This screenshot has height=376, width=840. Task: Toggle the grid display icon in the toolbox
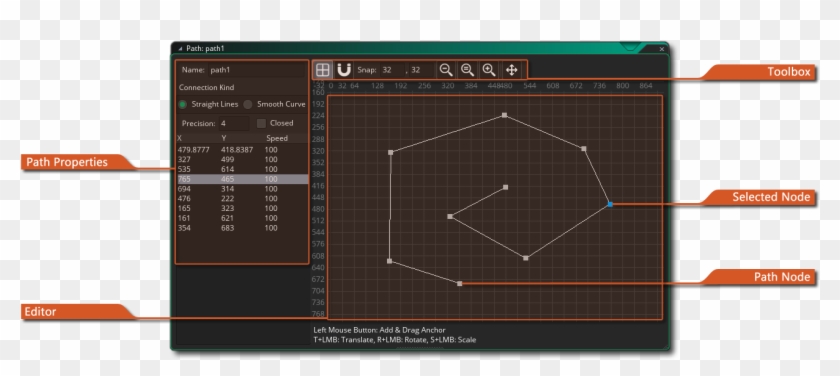322,70
